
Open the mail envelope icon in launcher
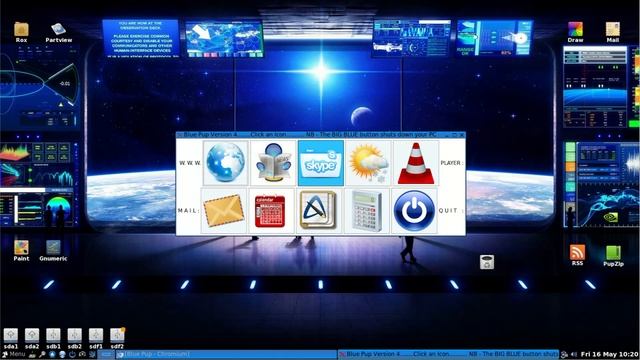coord(224,211)
